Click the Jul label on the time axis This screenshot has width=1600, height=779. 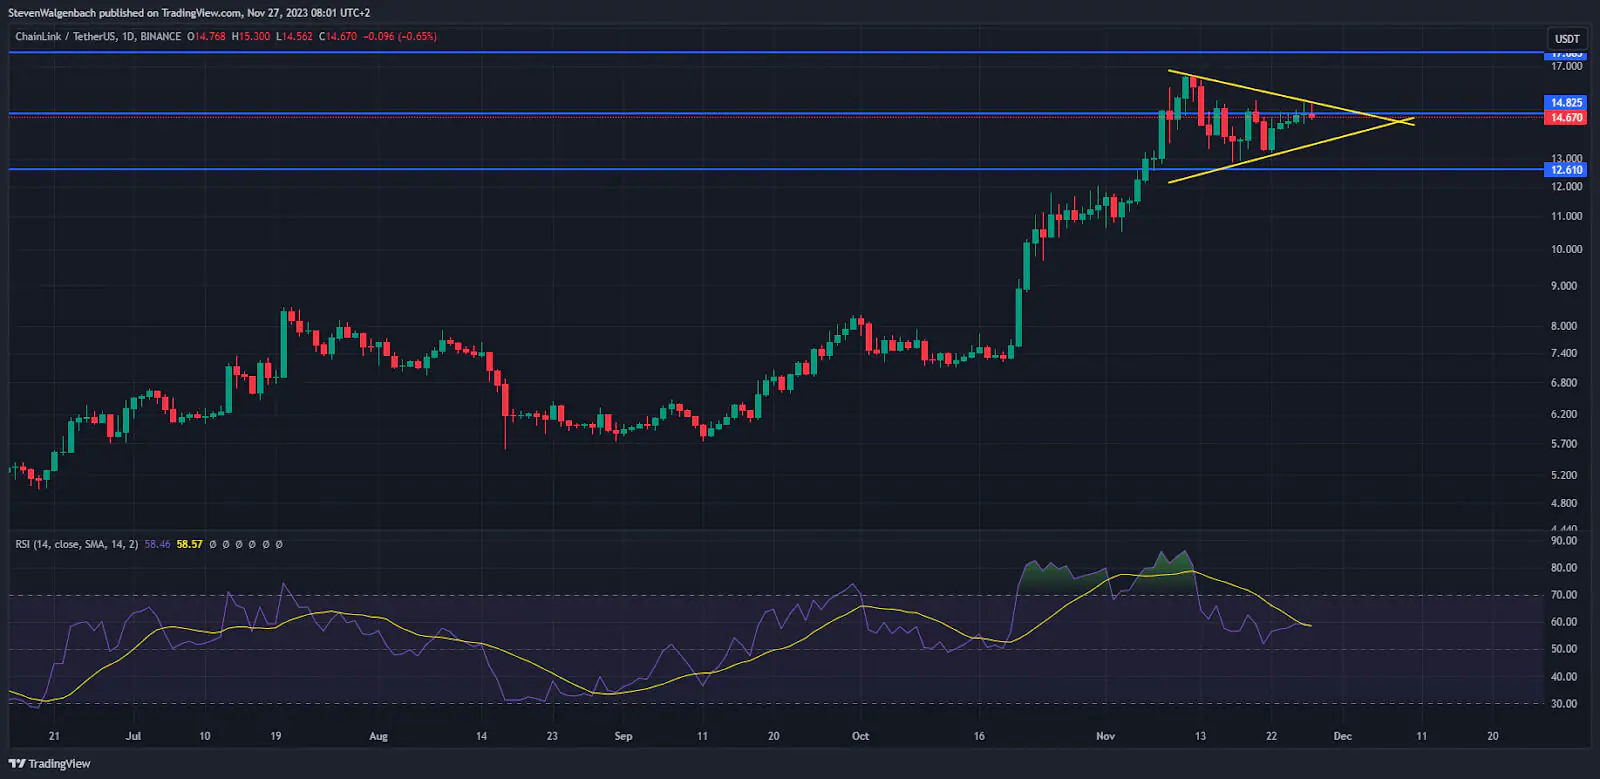[133, 736]
